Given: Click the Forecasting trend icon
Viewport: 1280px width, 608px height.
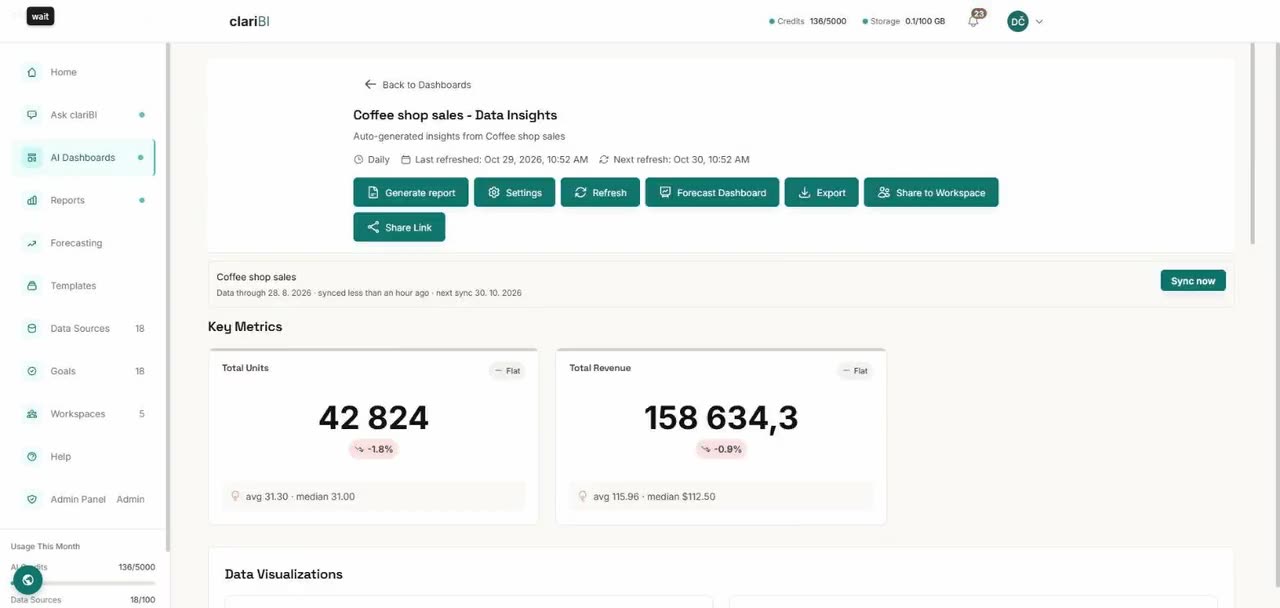Looking at the screenshot, I should pyautogui.click(x=32, y=243).
